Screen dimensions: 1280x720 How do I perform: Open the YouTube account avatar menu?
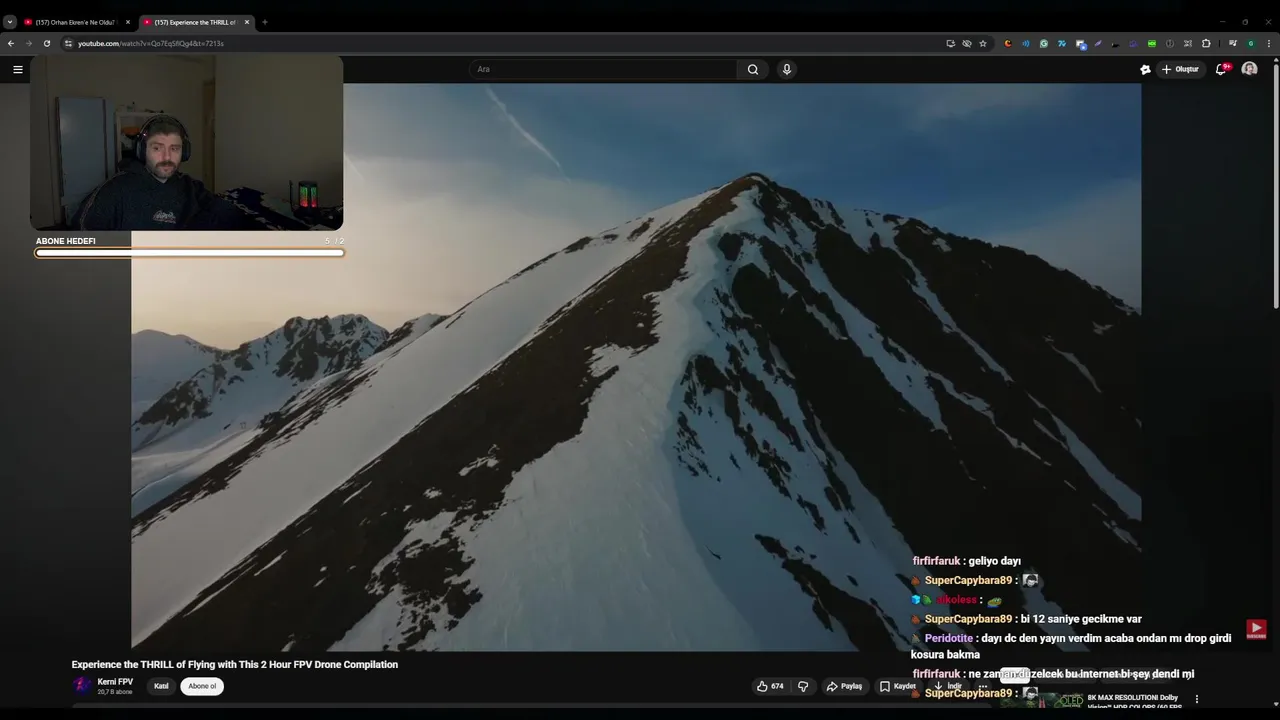1249,69
